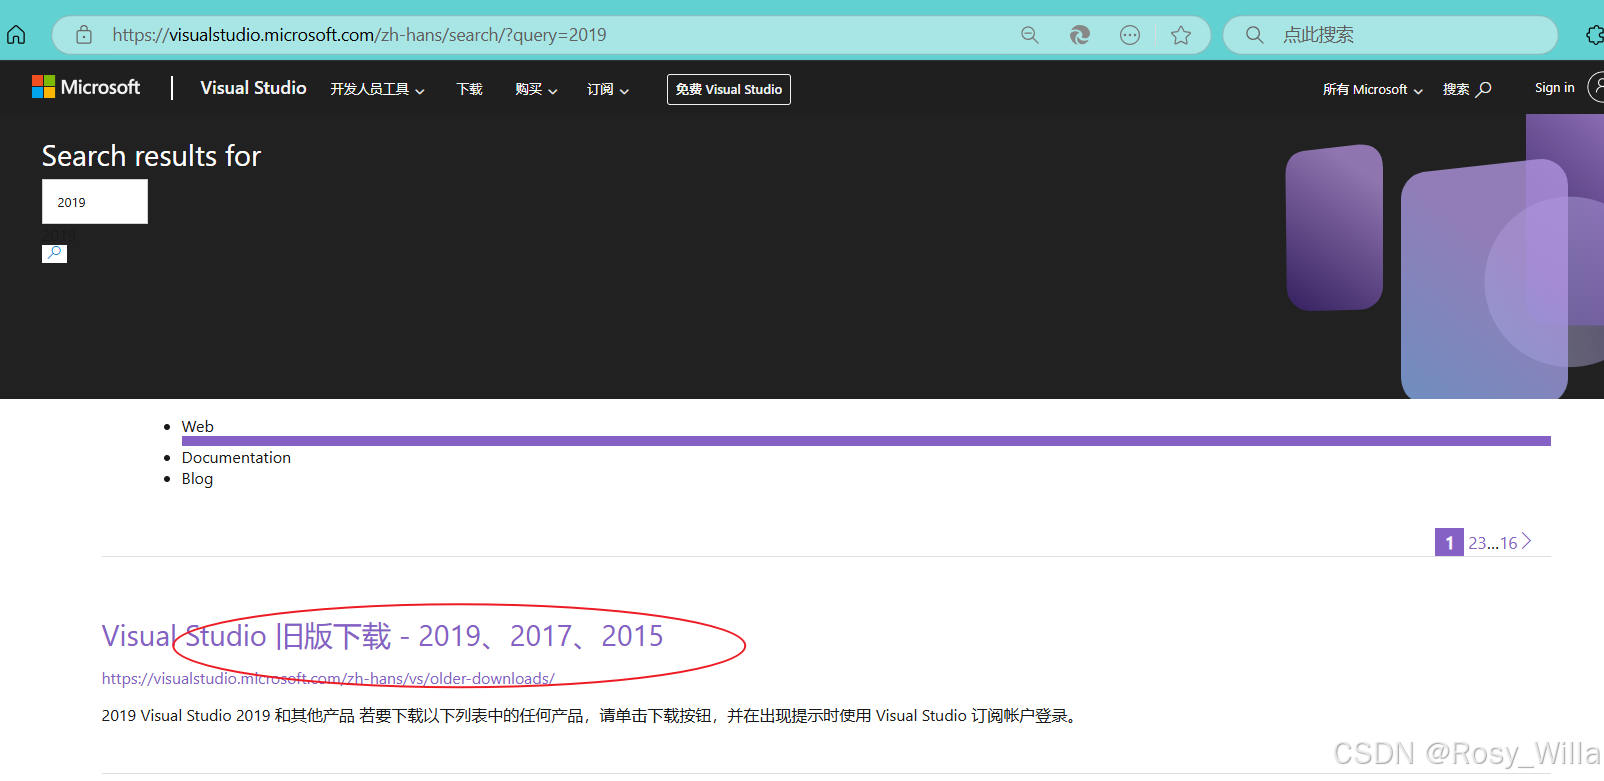Open Visual Studio 旧版下载 result title
1604x781 pixels.
click(382, 636)
